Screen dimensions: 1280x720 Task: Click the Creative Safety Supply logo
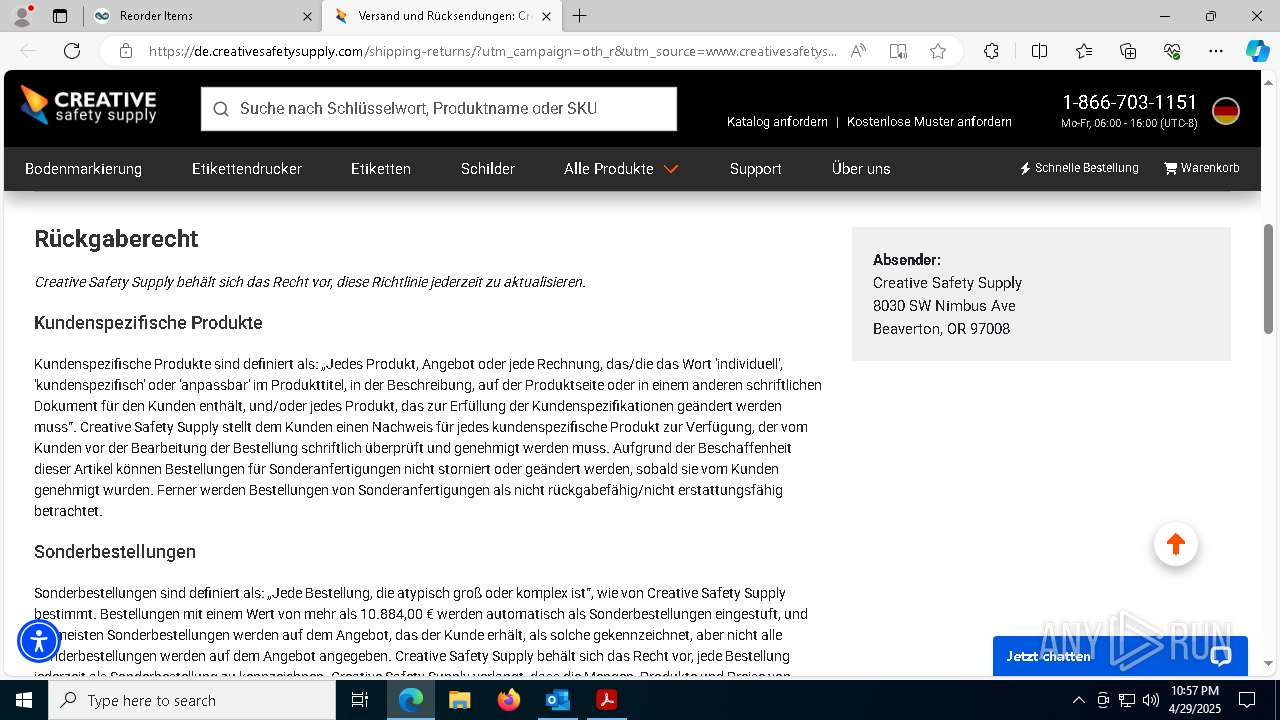[x=88, y=106]
